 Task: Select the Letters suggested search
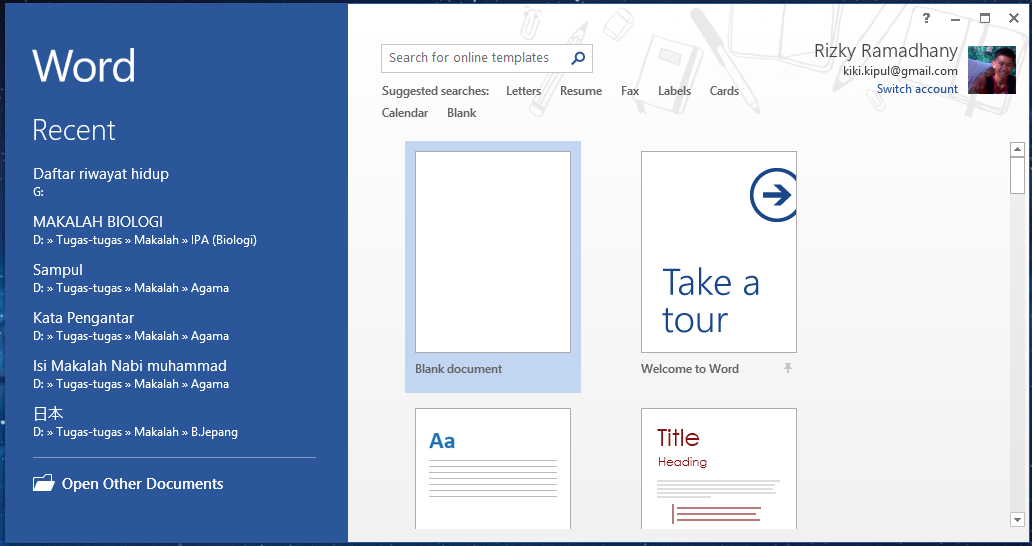coord(523,91)
